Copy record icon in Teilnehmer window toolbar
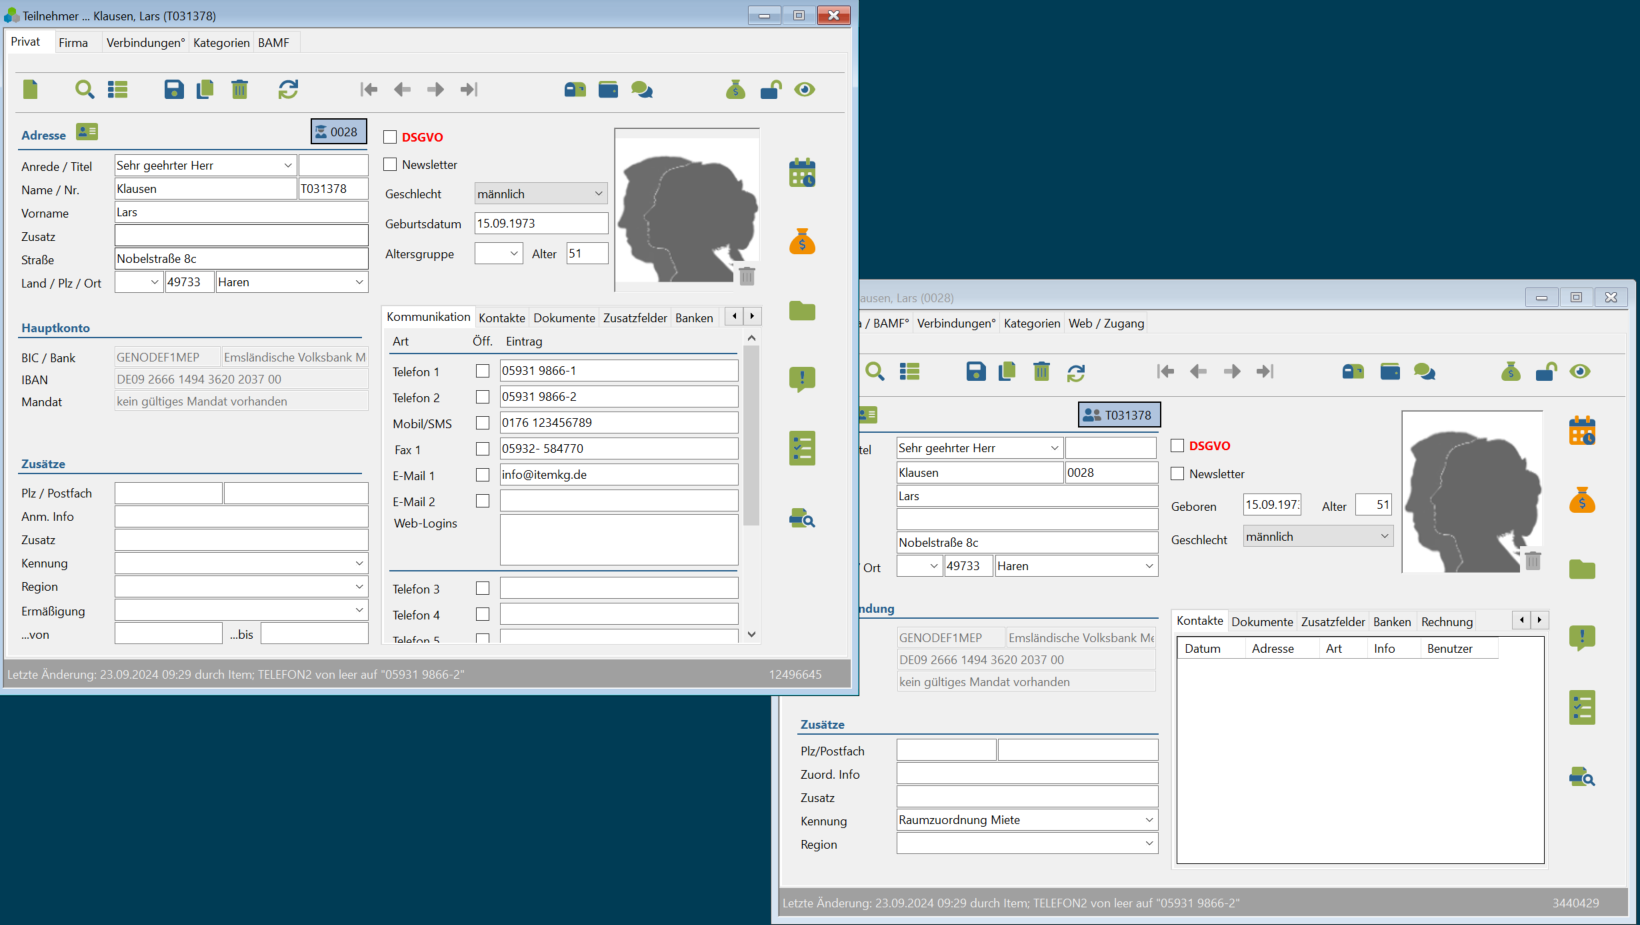This screenshot has height=925, width=1640. coord(205,90)
